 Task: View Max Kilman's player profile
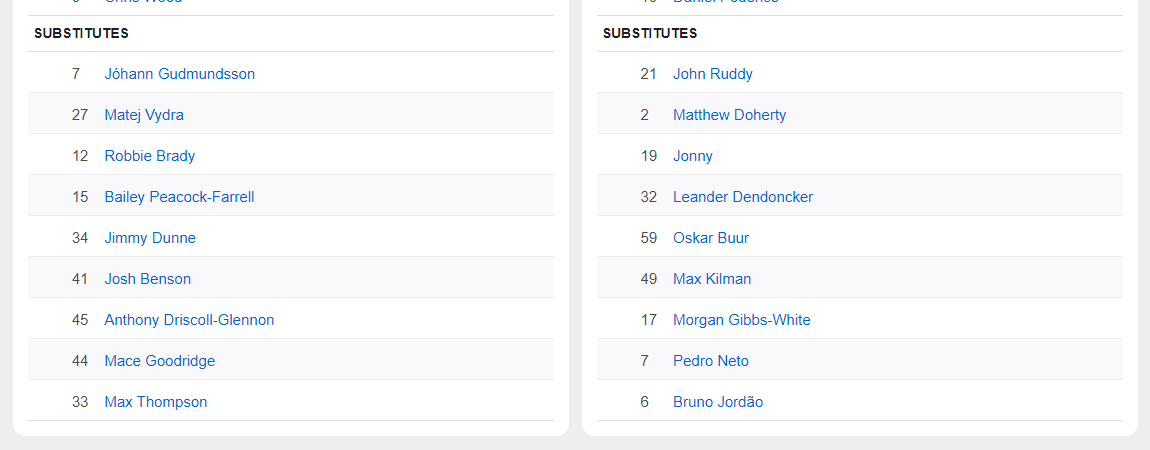click(x=712, y=279)
